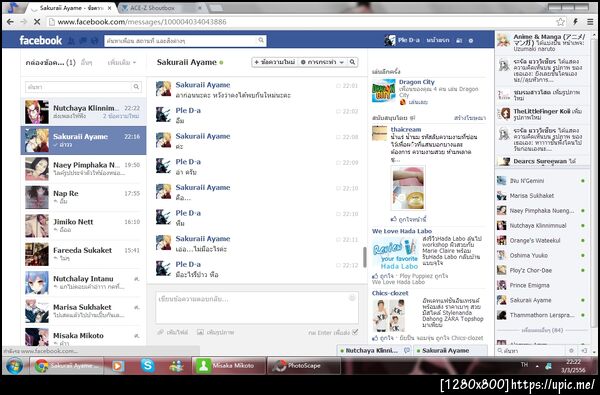The width and height of the screenshot is (600, 395).
Task: Expand เพิ่มเติม dropdown in inbox header
Action: click(122, 62)
